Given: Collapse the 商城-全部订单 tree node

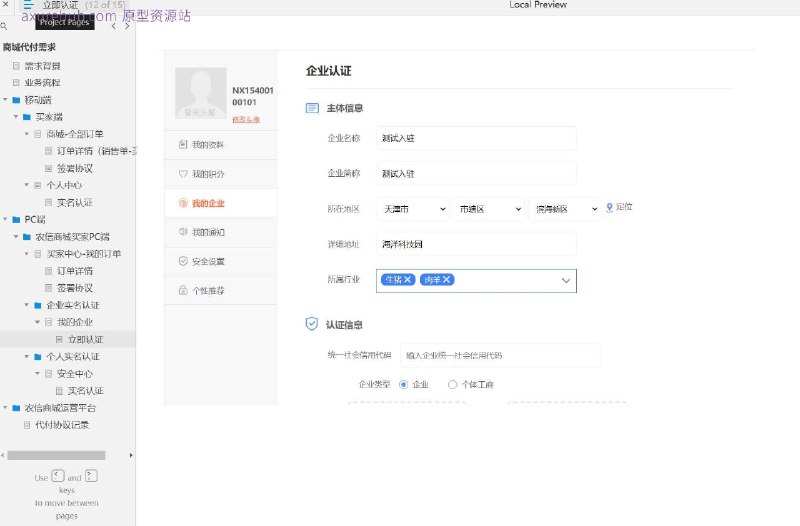Looking at the screenshot, I should 27,134.
